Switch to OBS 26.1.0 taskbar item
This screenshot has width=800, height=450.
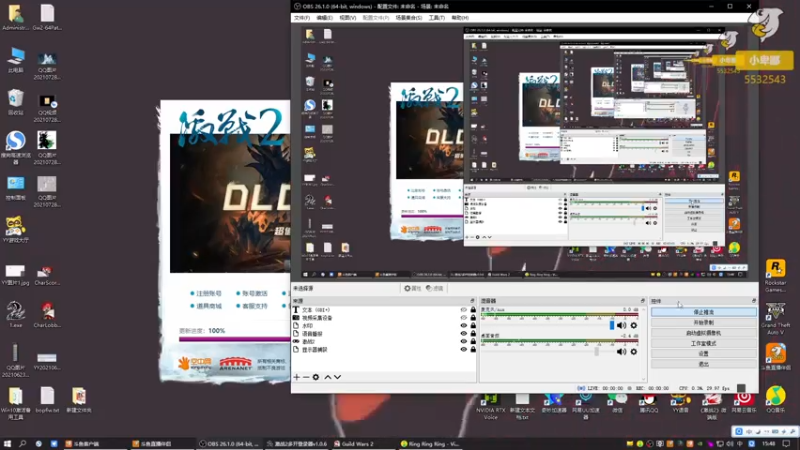230,444
